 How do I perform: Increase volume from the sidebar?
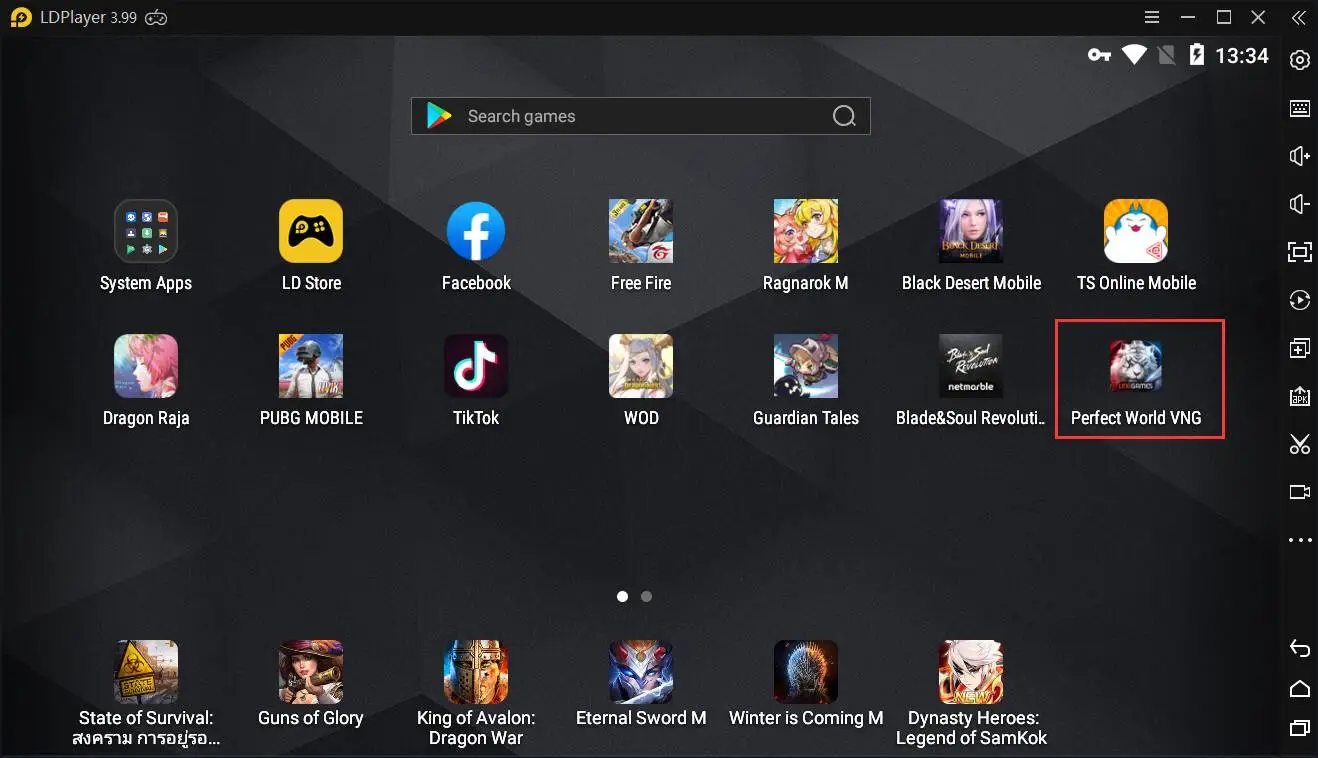pyautogui.click(x=1300, y=156)
